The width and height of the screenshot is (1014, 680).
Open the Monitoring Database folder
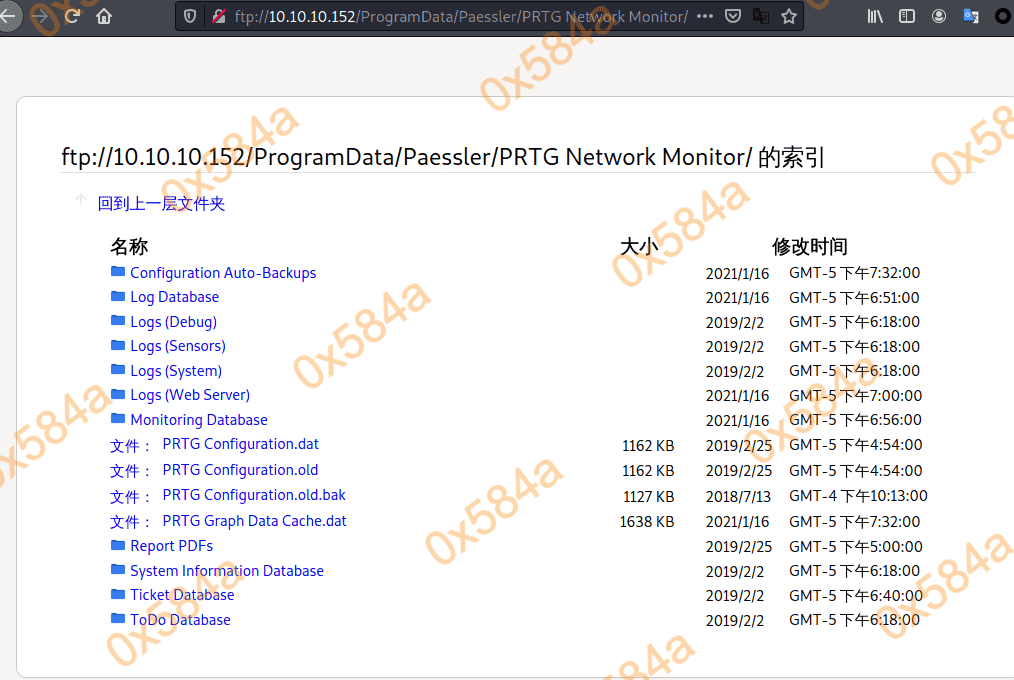click(x=198, y=420)
